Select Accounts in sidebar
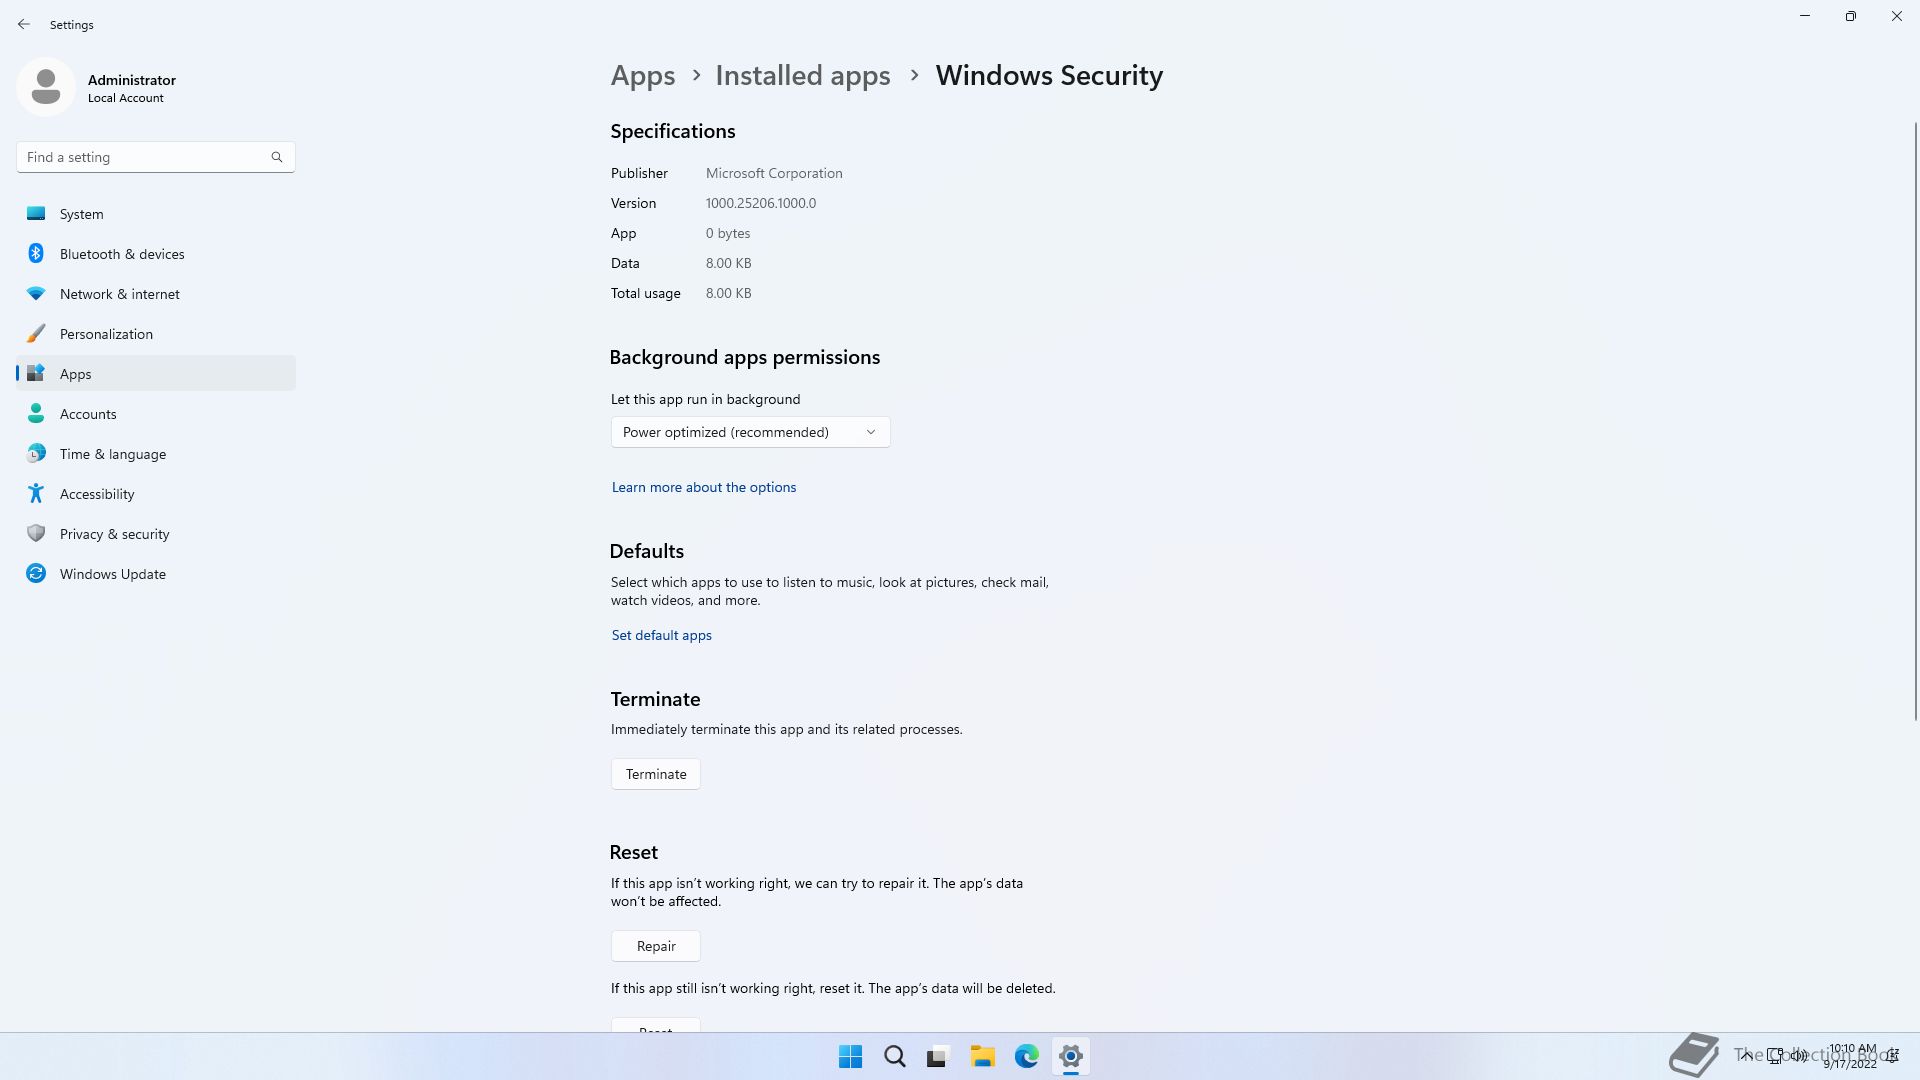 pos(156,413)
